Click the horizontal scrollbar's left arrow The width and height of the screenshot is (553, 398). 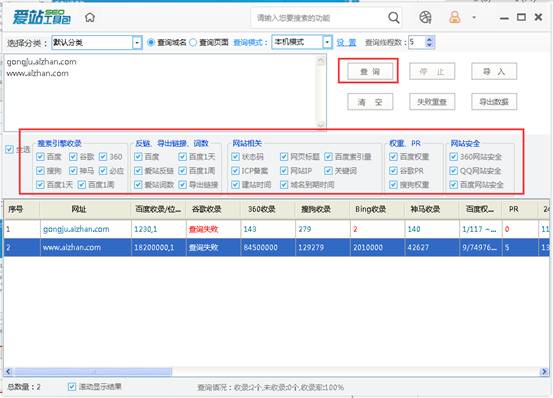tap(9, 371)
